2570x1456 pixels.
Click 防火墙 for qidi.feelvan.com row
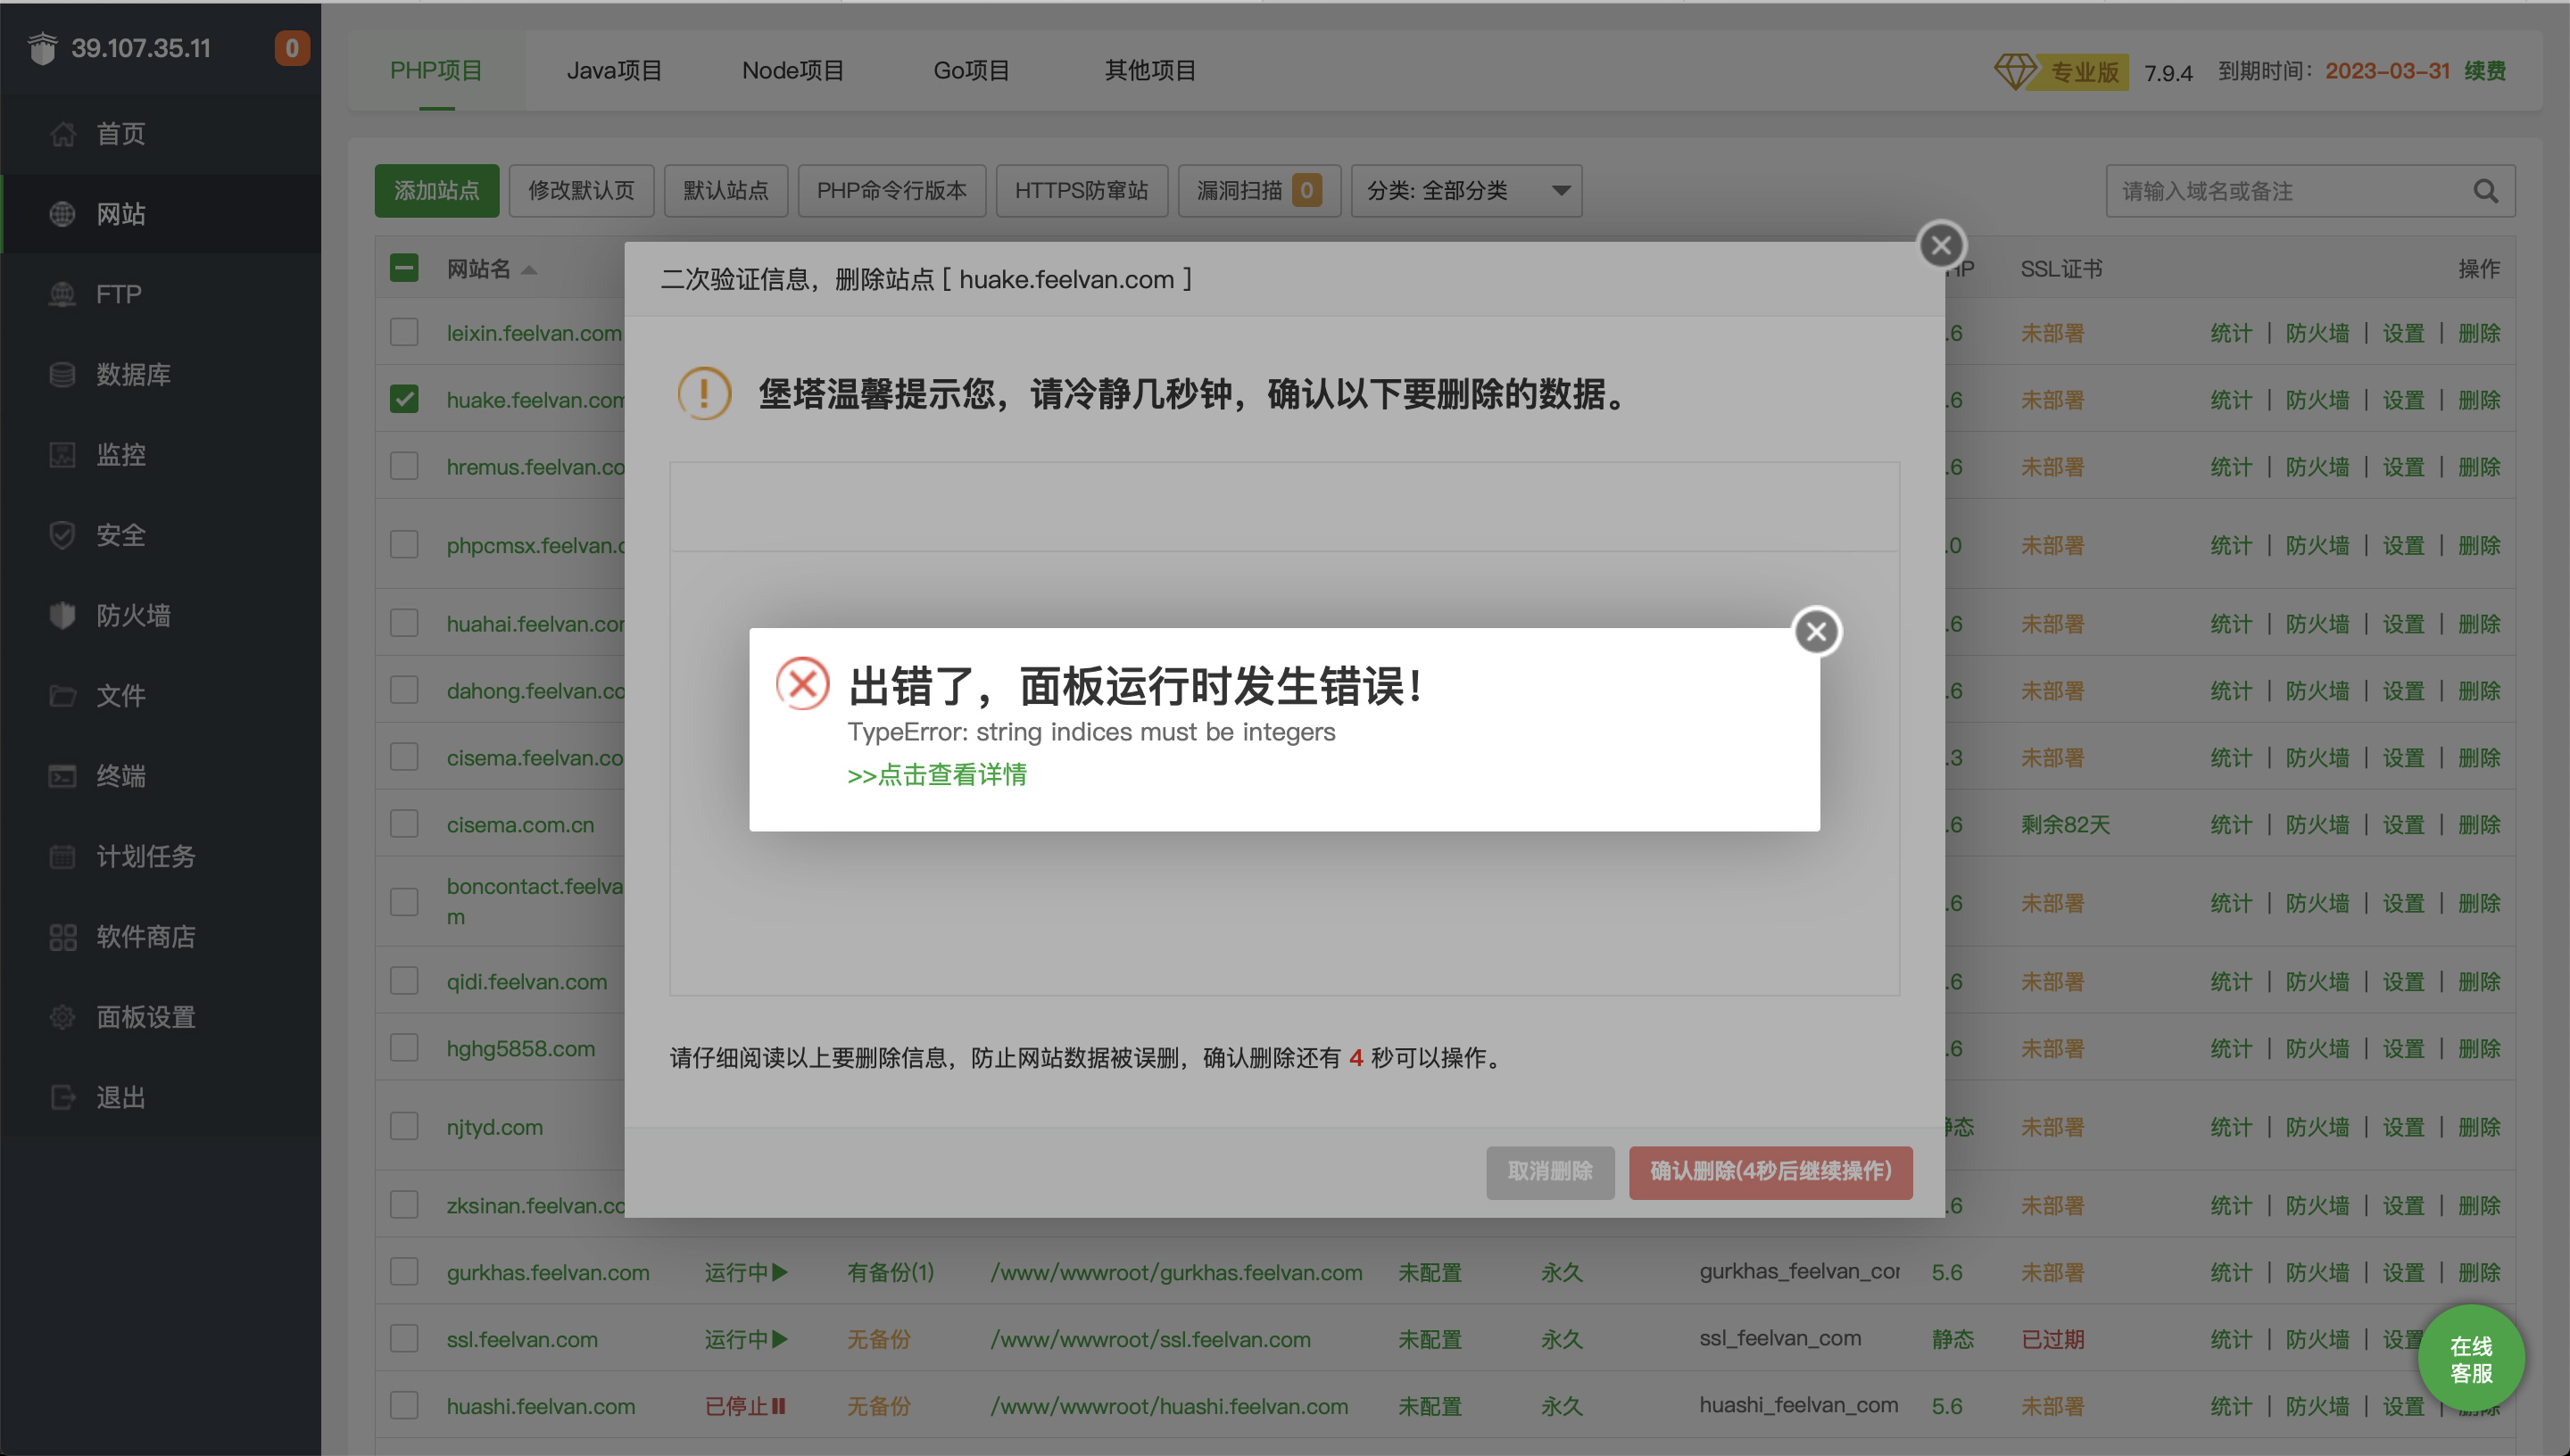tap(2317, 982)
